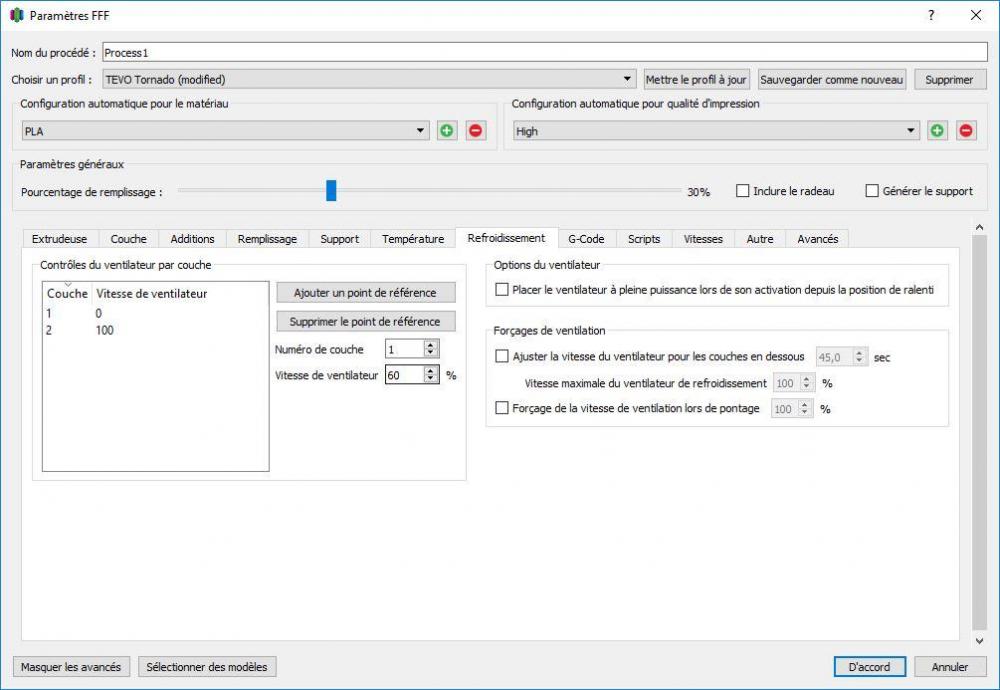
Task: Remove the PLA material configuration (red minus)
Action: click(x=475, y=131)
